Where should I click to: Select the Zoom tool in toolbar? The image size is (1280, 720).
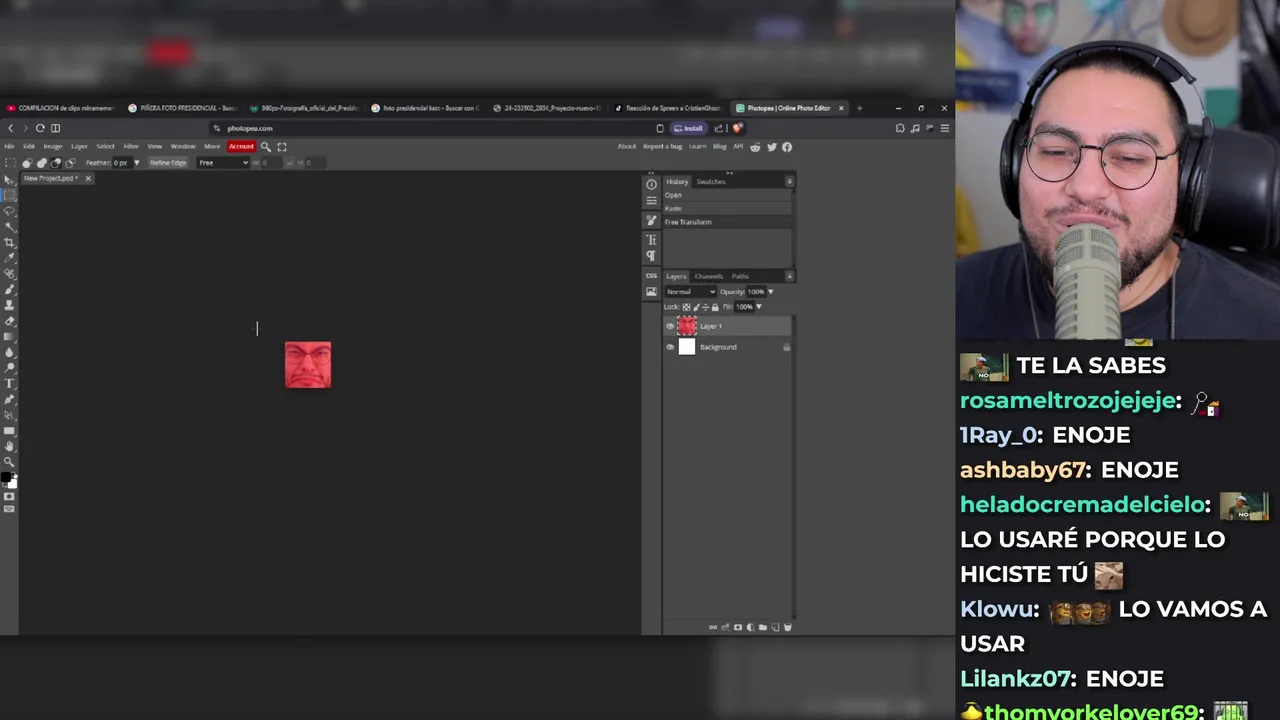[x=10, y=461]
